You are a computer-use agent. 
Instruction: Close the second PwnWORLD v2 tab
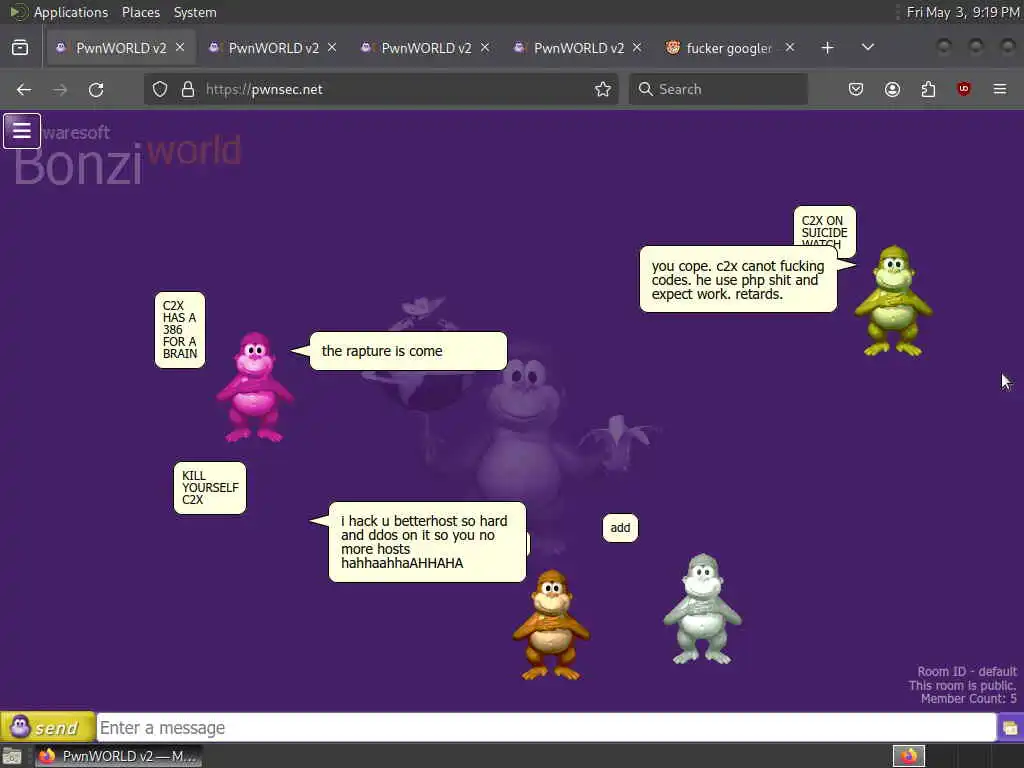click(x=332, y=48)
